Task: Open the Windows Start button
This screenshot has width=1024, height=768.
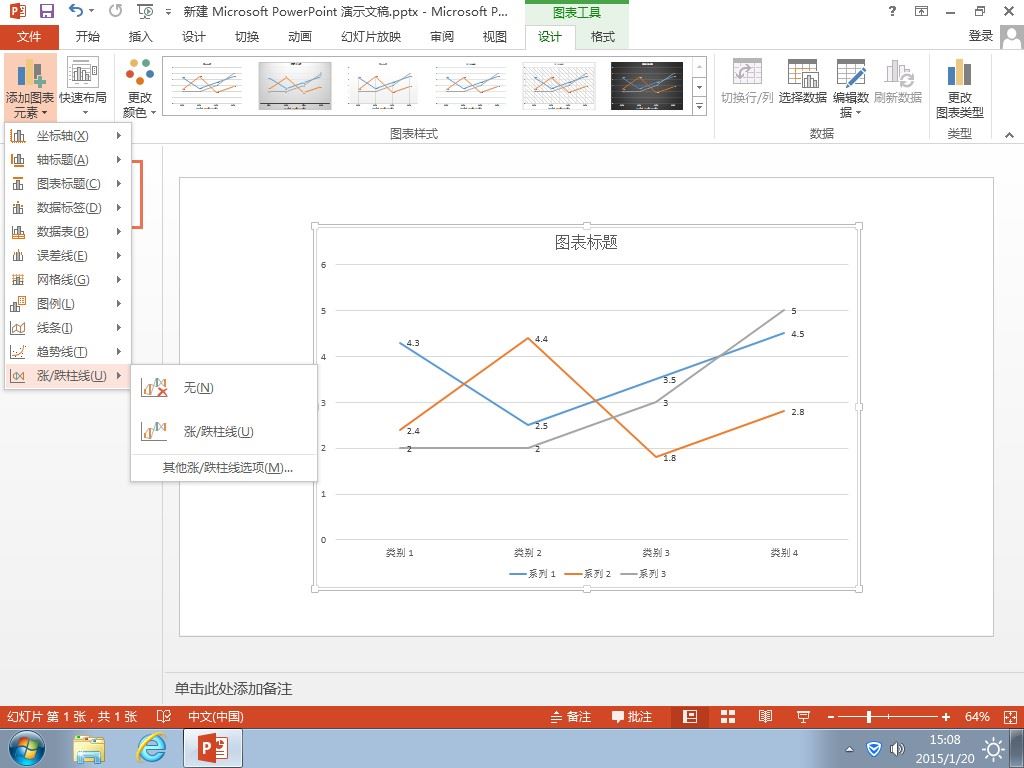Action: point(27,748)
